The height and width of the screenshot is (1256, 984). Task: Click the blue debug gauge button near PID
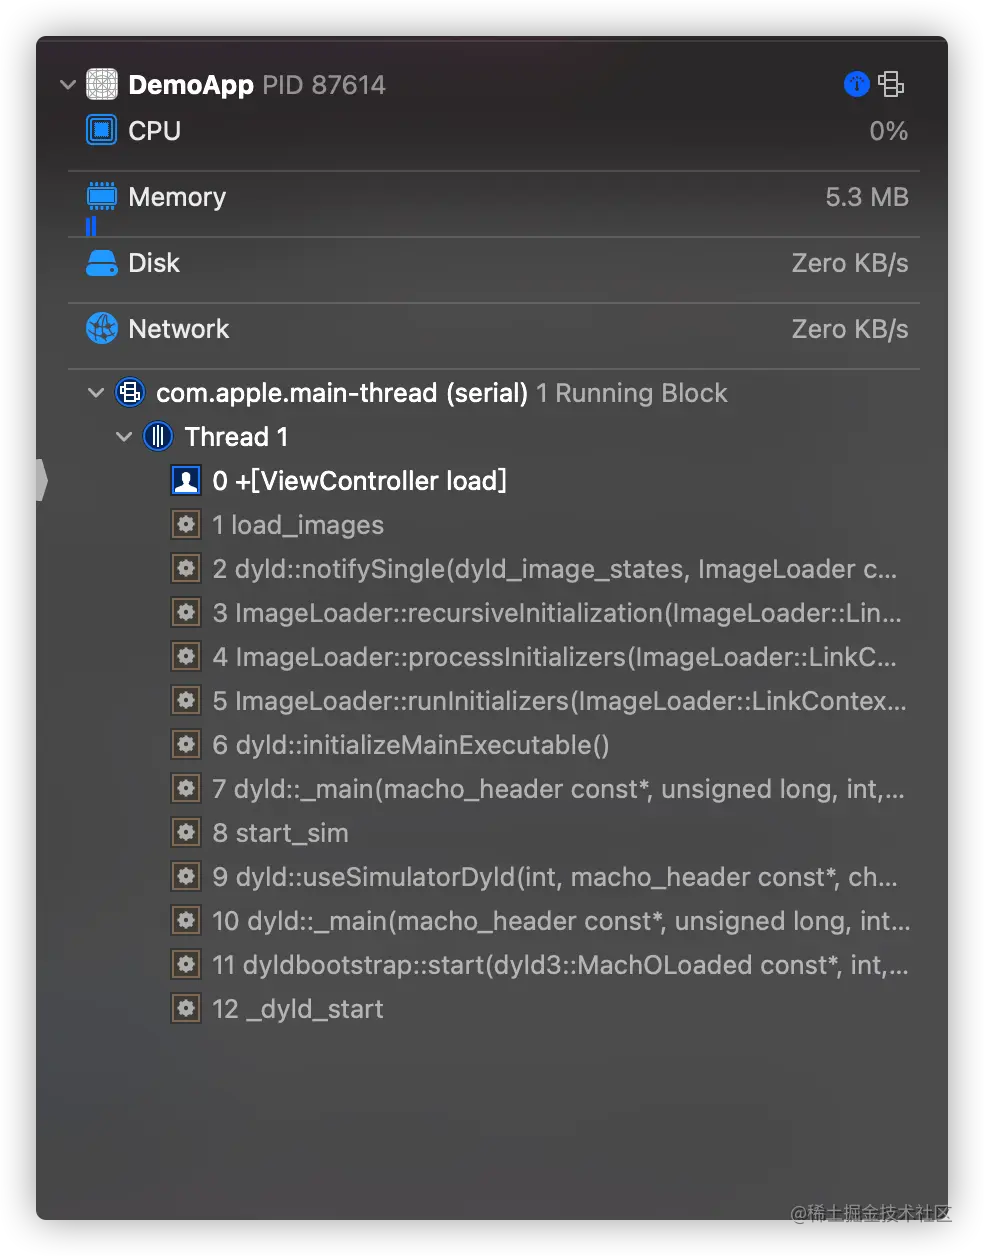(857, 85)
